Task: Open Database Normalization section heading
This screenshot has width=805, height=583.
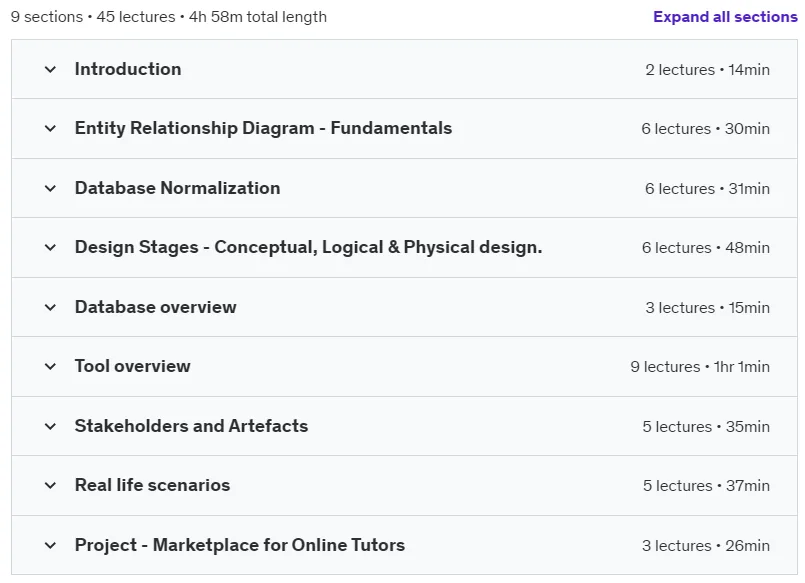Action: point(178,188)
